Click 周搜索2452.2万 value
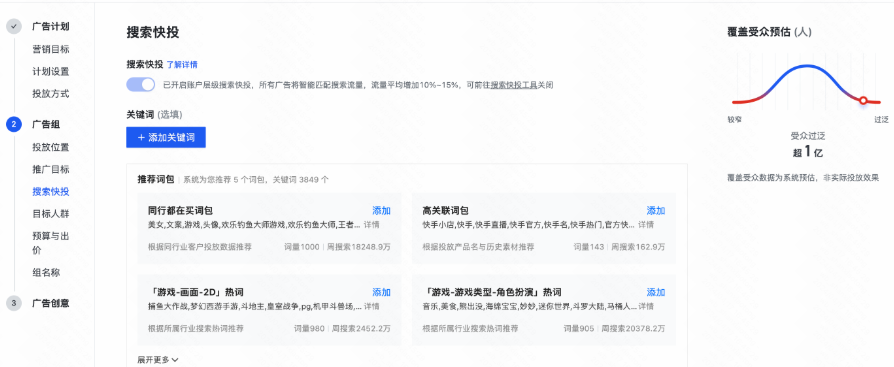 [361, 329]
